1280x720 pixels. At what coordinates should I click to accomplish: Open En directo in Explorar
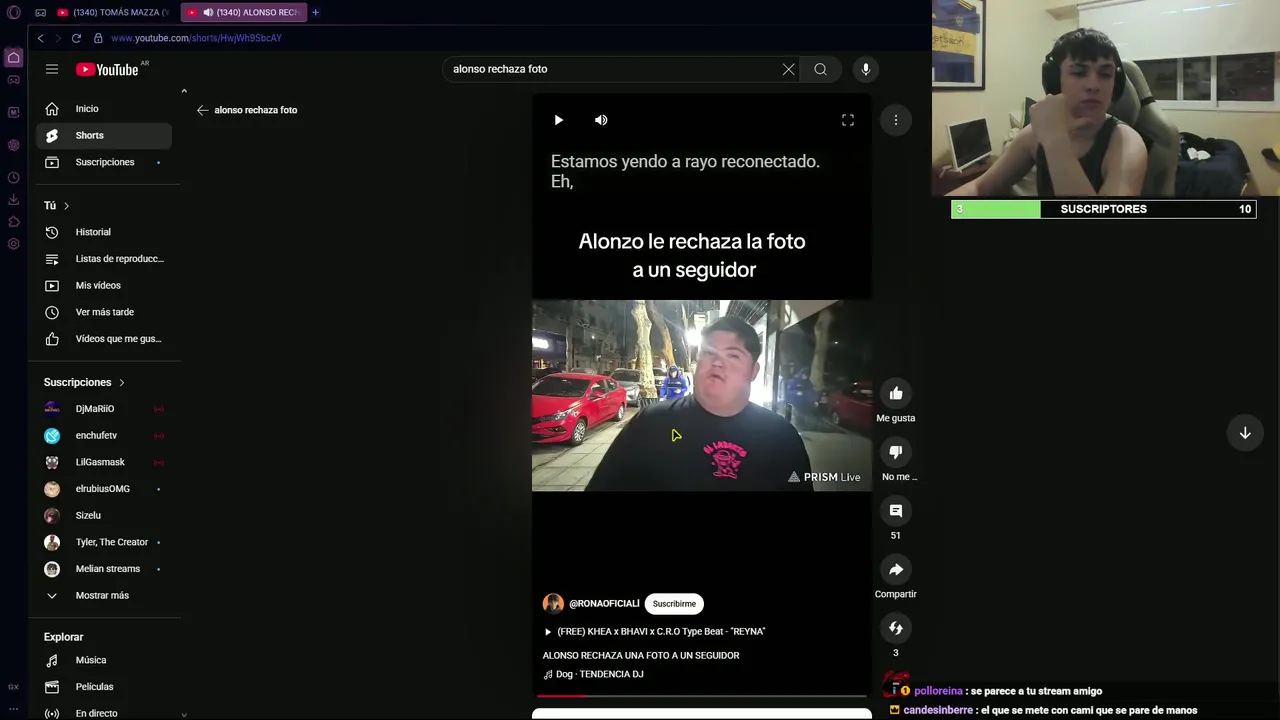click(x=104, y=713)
